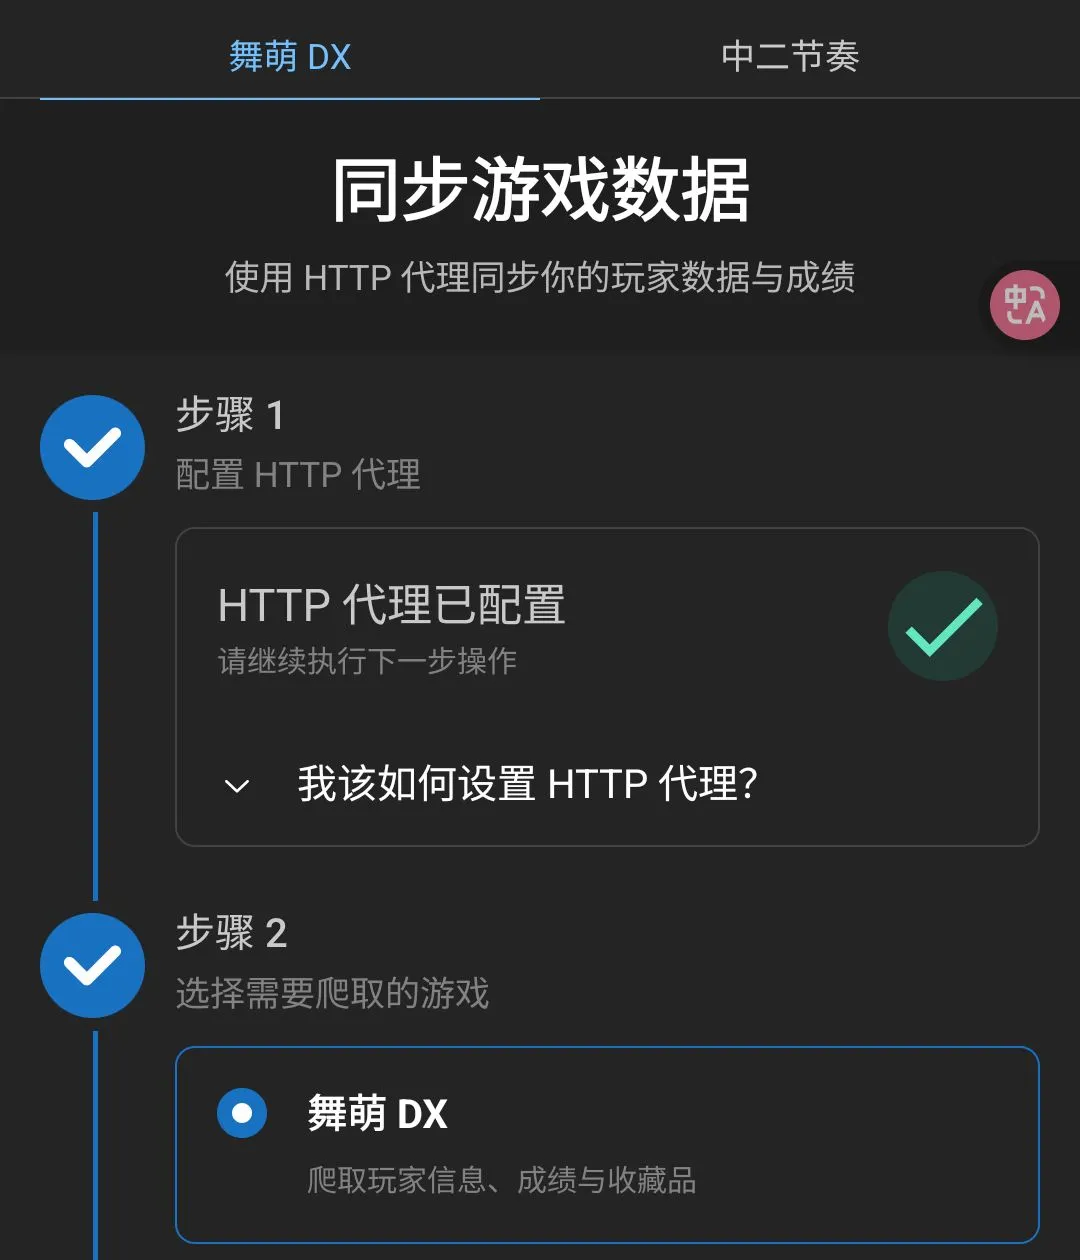Tap the pink translate floating icon
This screenshot has height=1260, width=1080.
[x=1024, y=305]
